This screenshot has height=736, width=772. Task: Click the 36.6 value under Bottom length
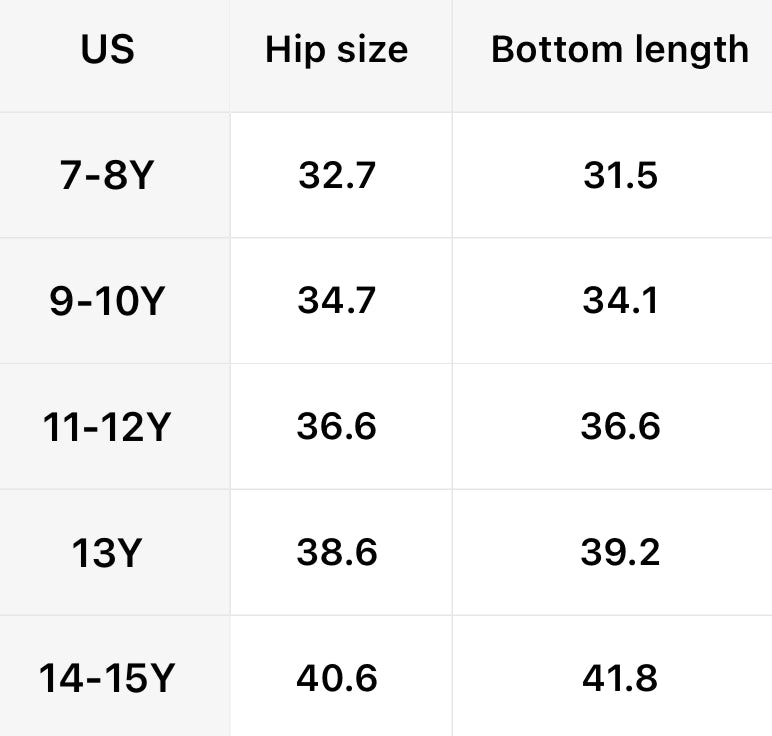tap(620, 427)
